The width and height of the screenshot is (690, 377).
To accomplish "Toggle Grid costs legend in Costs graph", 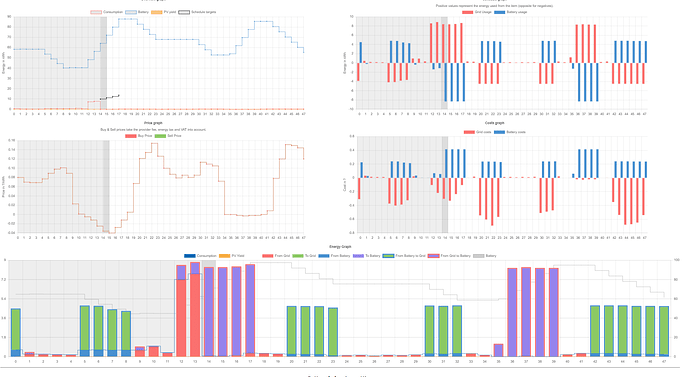I will (x=477, y=132).
